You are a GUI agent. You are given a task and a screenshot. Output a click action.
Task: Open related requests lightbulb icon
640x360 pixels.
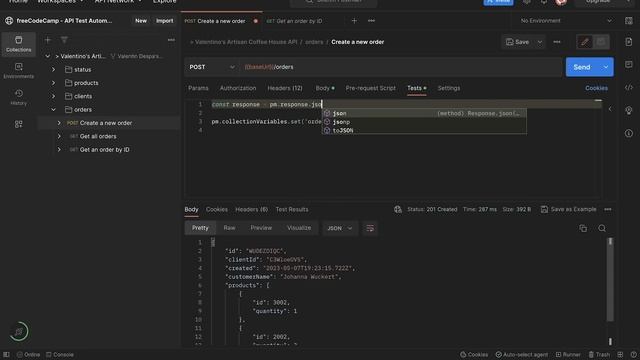click(x=629, y=110)
